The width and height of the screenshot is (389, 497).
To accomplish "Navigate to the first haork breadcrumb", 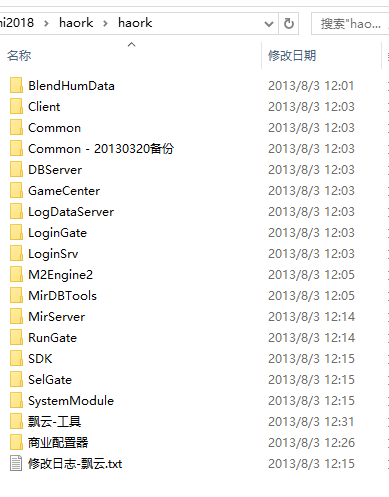I will click(x=76, y=23).
